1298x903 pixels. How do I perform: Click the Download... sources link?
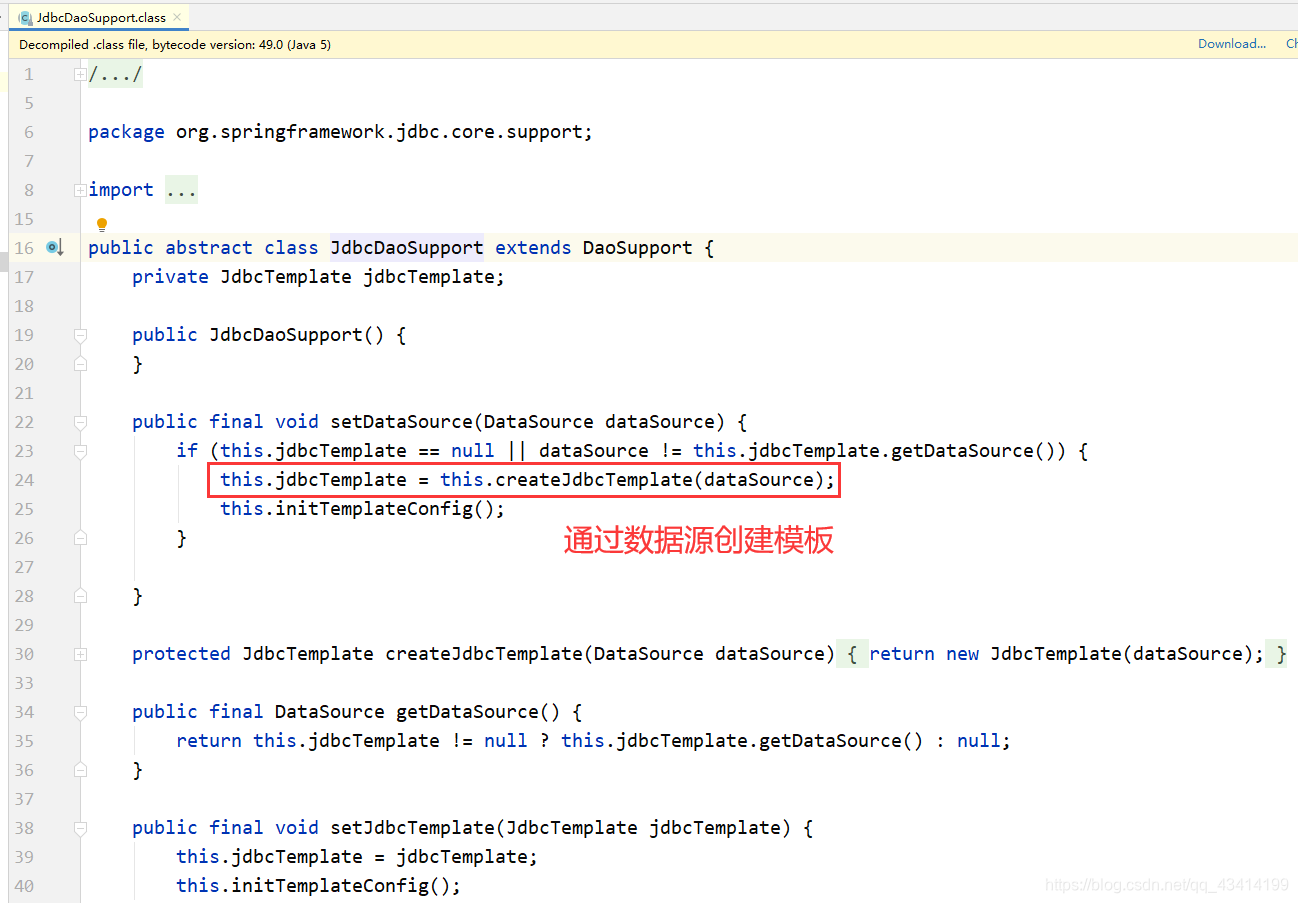(x=1232, y=44)
